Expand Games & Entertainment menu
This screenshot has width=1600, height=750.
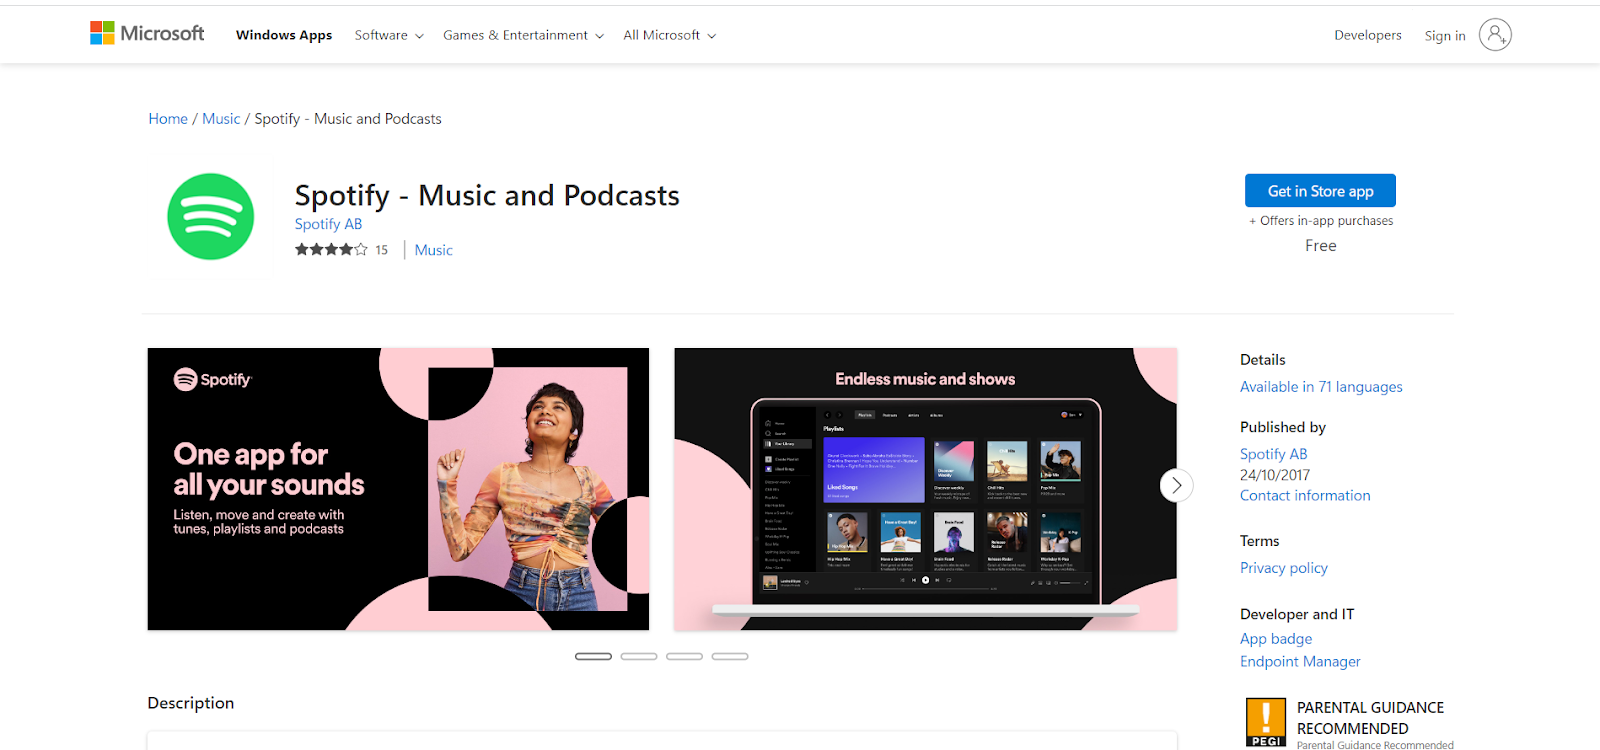pos(523,35)
